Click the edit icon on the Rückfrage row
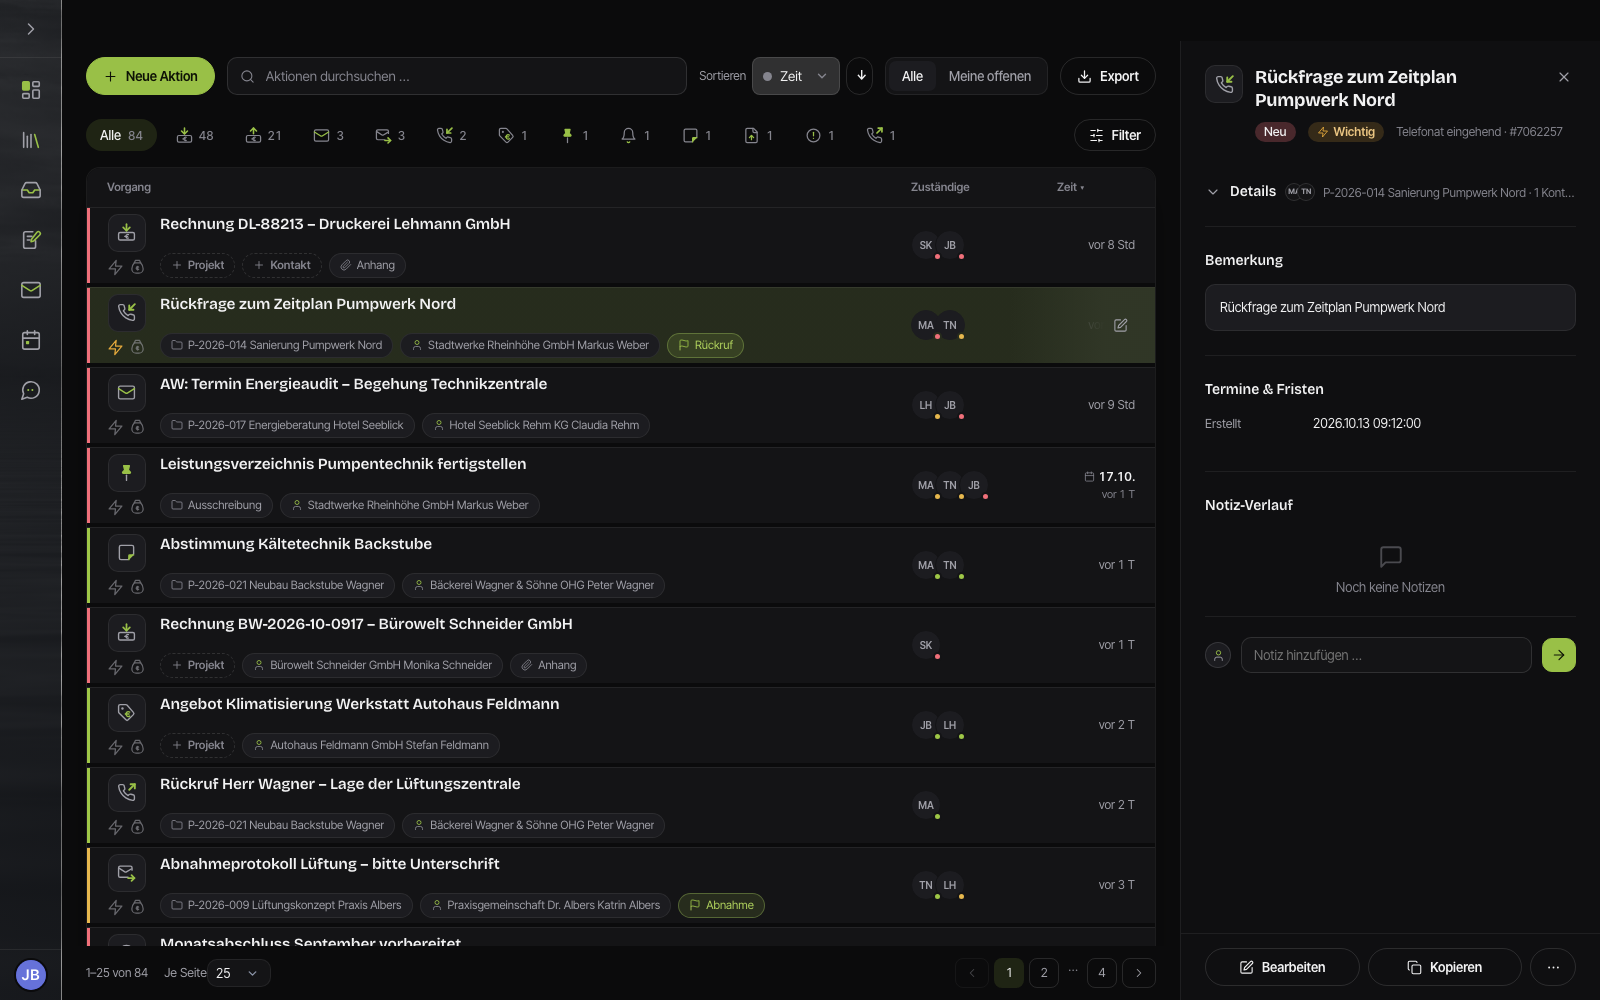The width and height of the screenshot is (1600, 1000). [1121, 325]
